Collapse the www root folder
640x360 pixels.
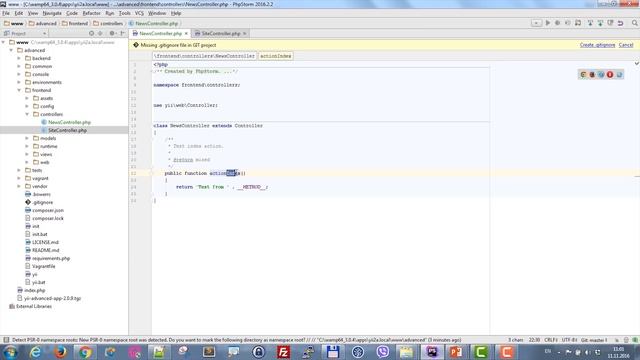point(4,42)
